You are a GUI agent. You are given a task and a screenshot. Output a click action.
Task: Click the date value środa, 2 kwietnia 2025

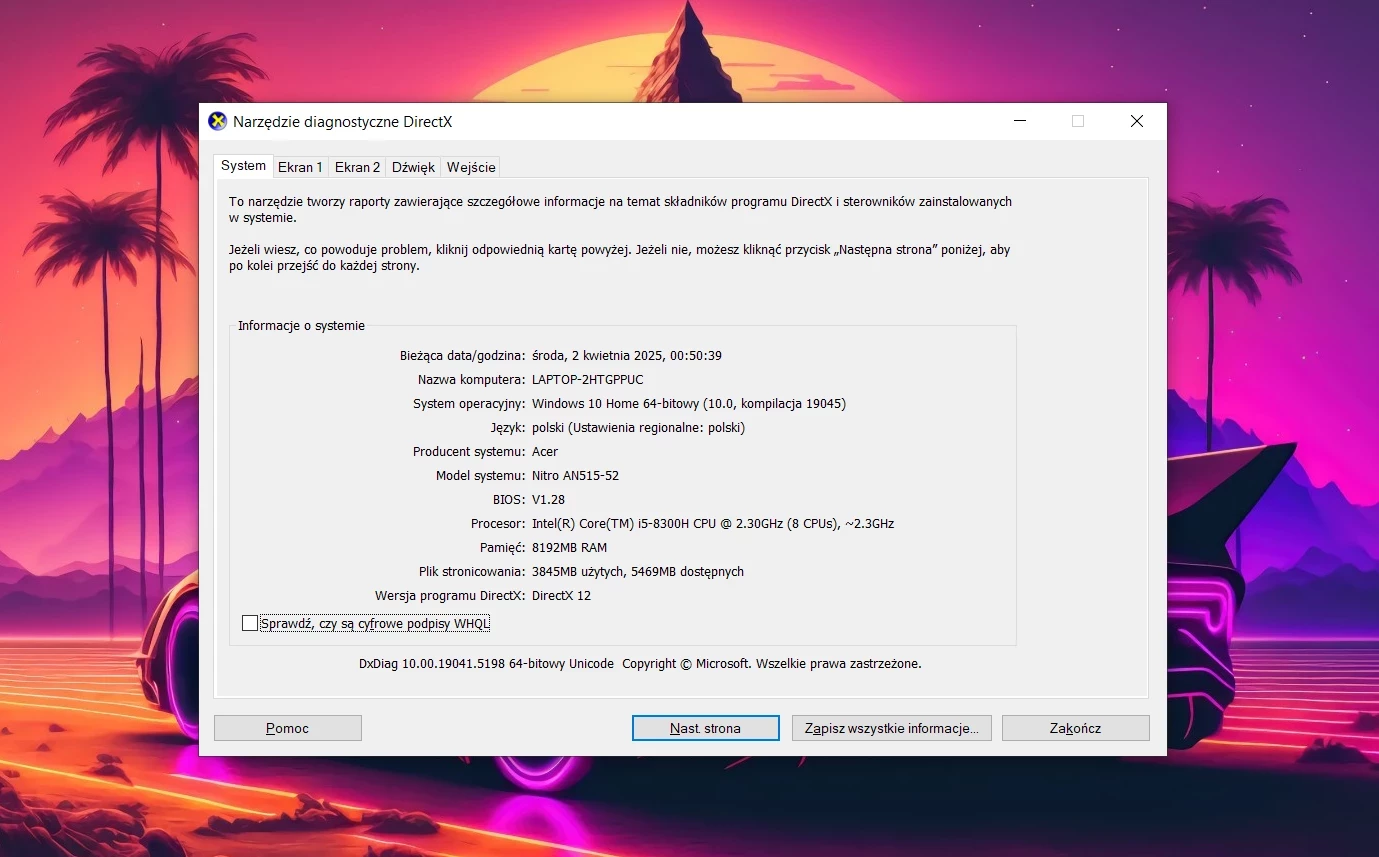tap(627, 355)
